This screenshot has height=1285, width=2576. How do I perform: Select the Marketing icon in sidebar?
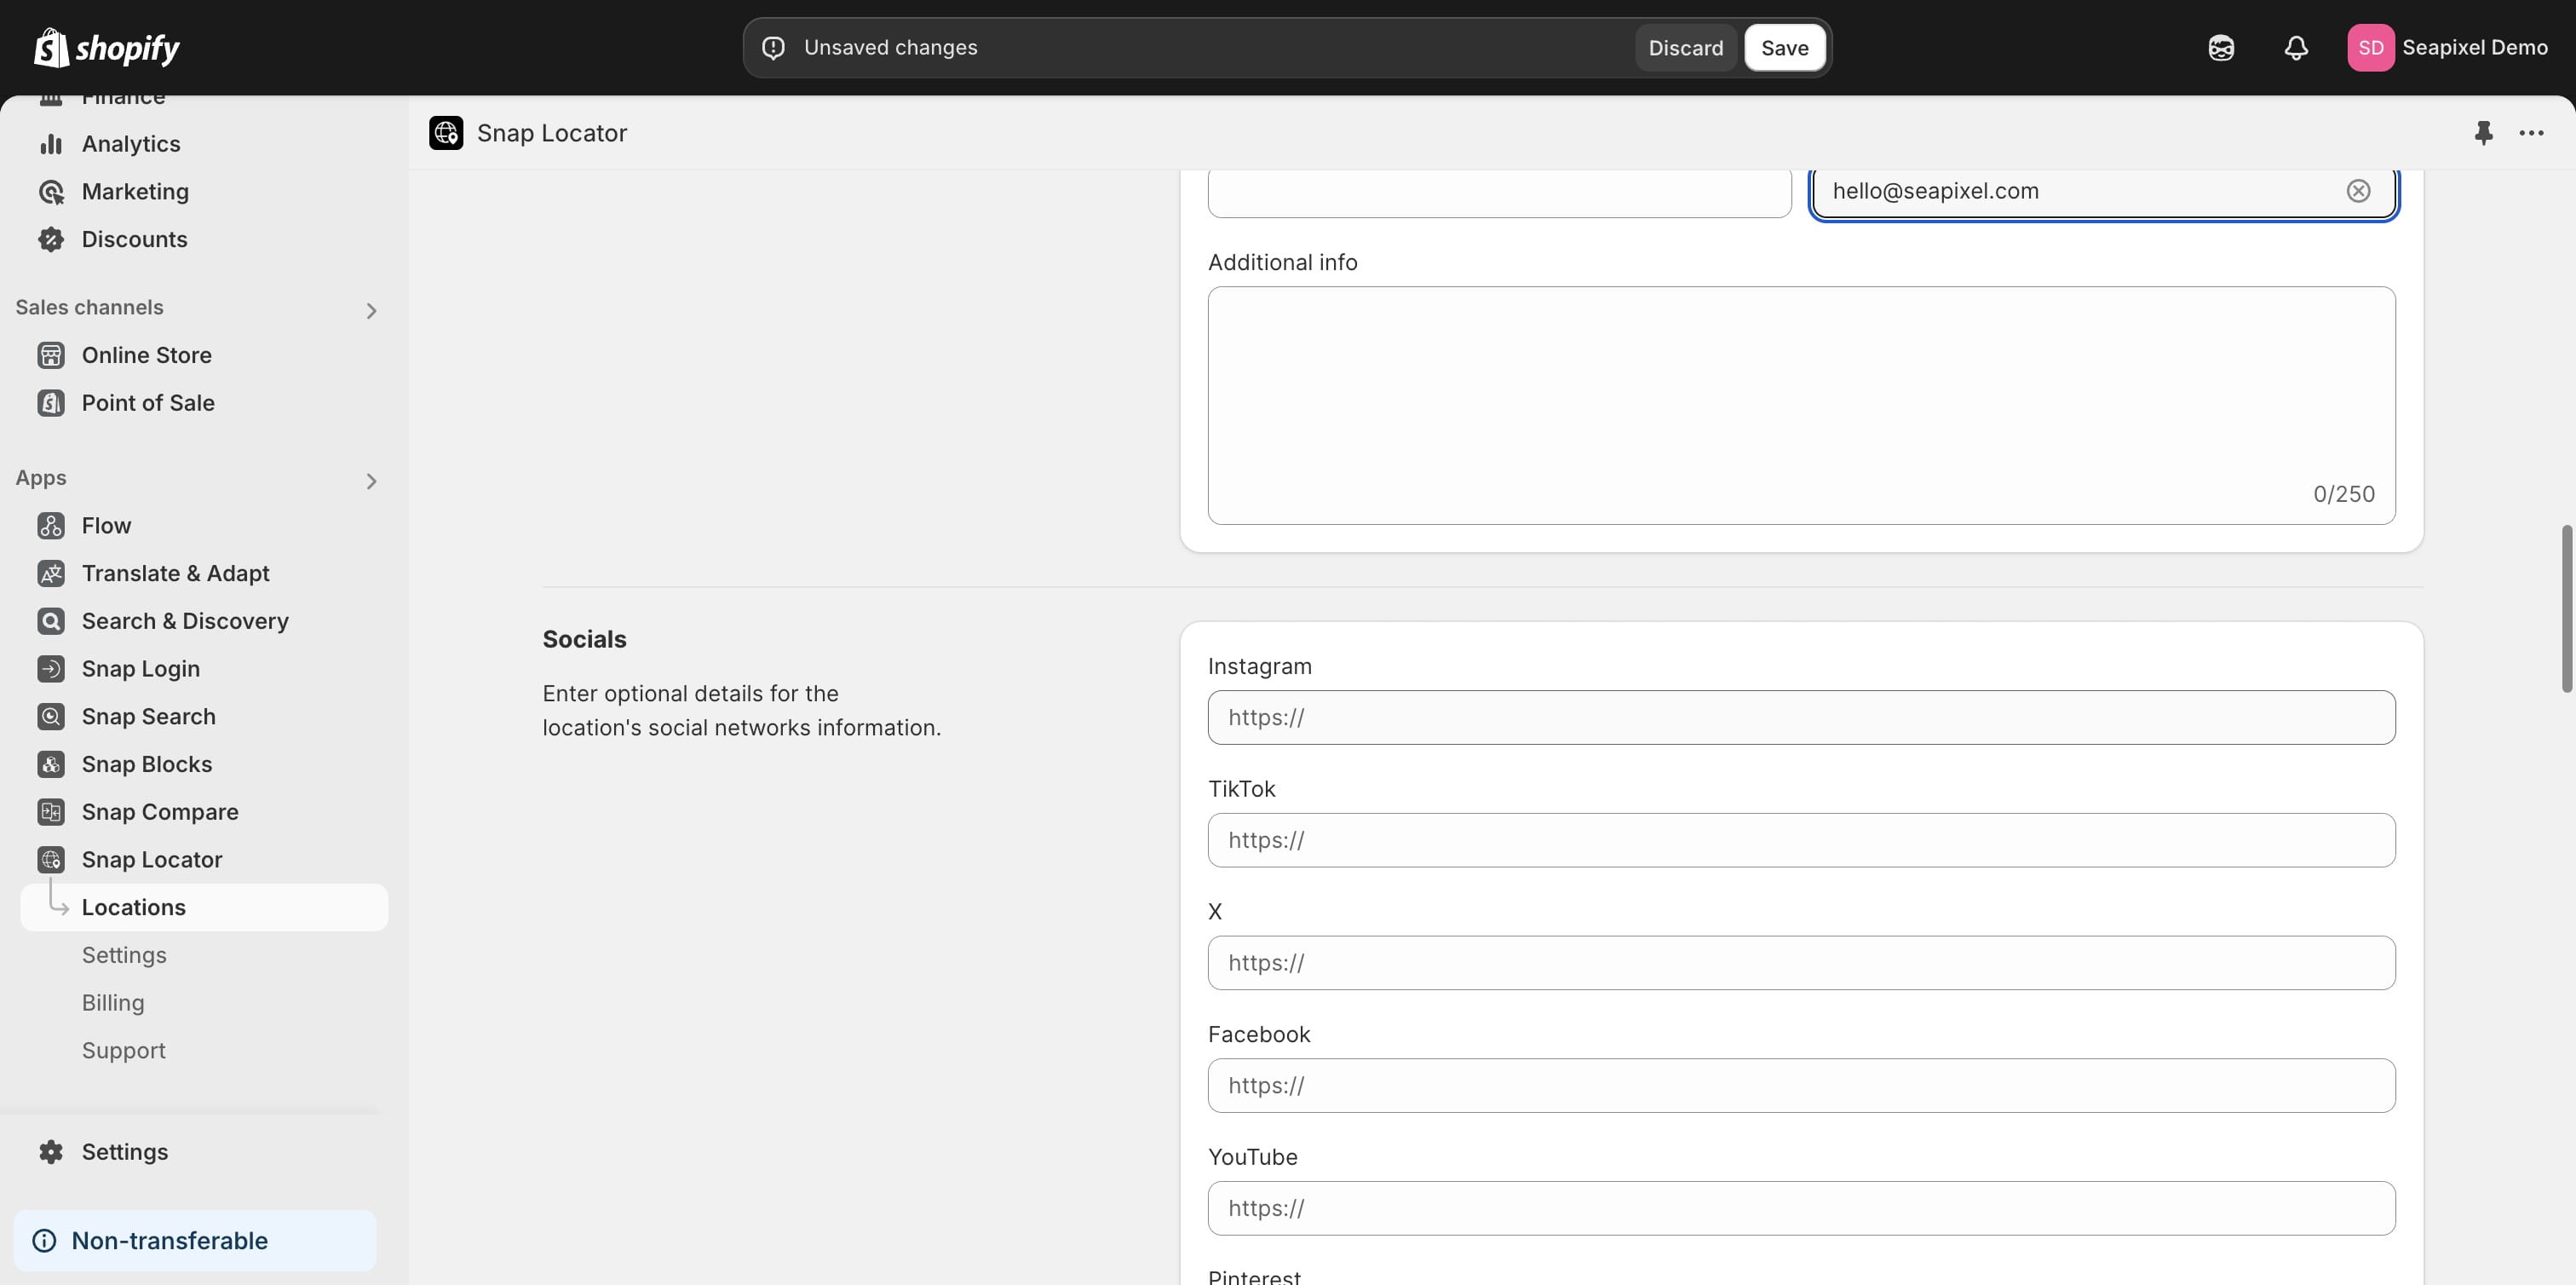pos(52,191)
